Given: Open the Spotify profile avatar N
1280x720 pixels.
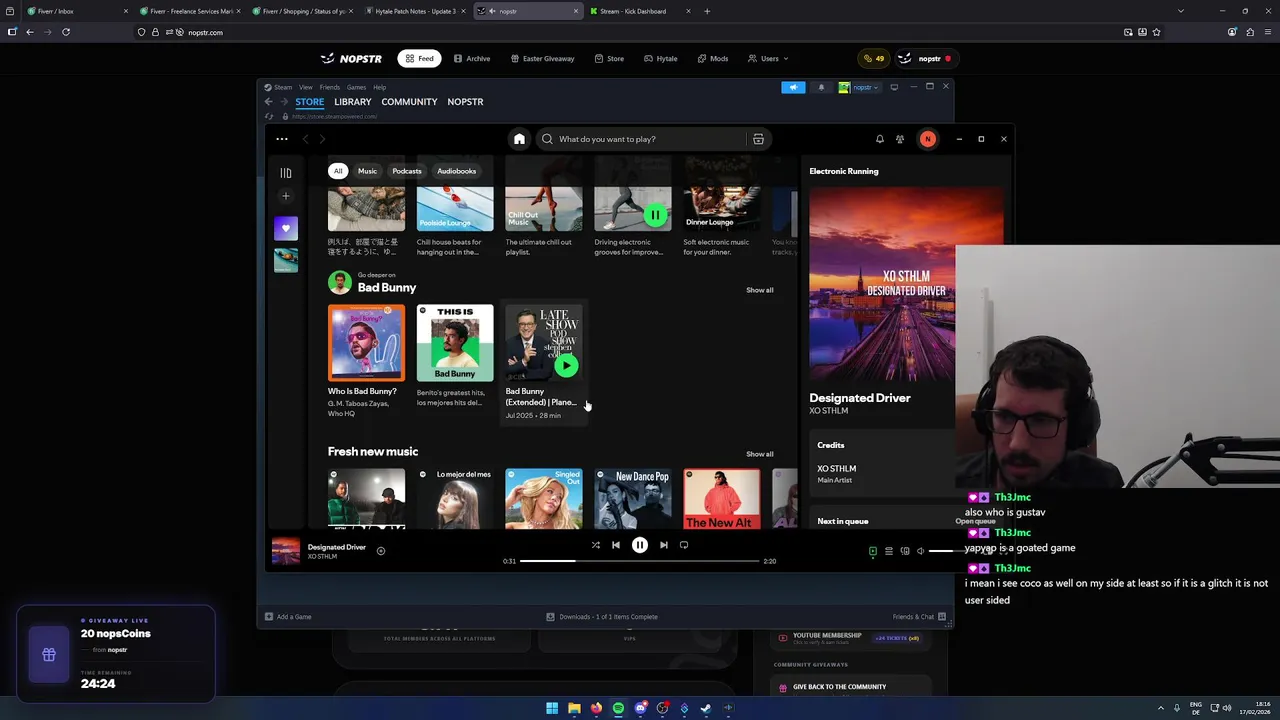Looking at the screenshot, I should tap(928, 139).
